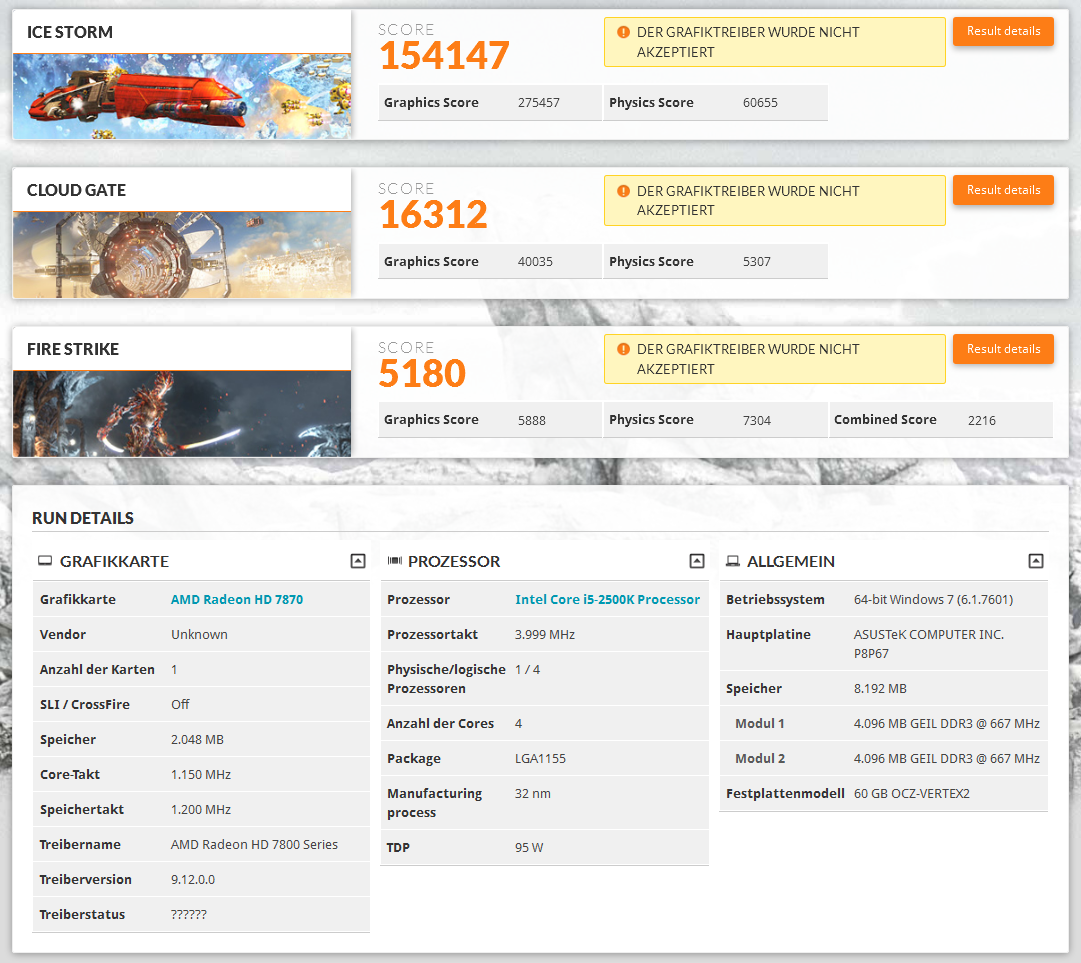Image resolution: width=1081 pixels, height=963 pixels.
Task: Click the Fire Strike thumbnail image
Action: (x=182, y=414)
